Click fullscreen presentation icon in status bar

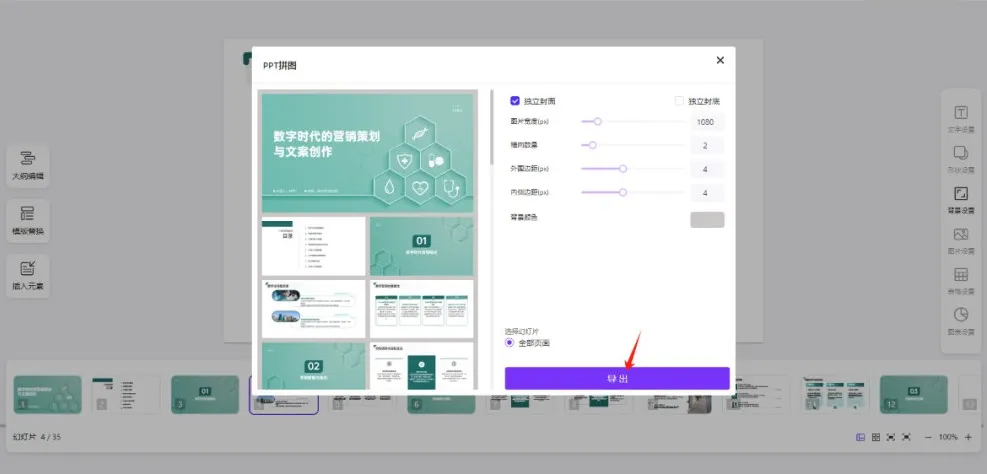(x=906, y=437)
